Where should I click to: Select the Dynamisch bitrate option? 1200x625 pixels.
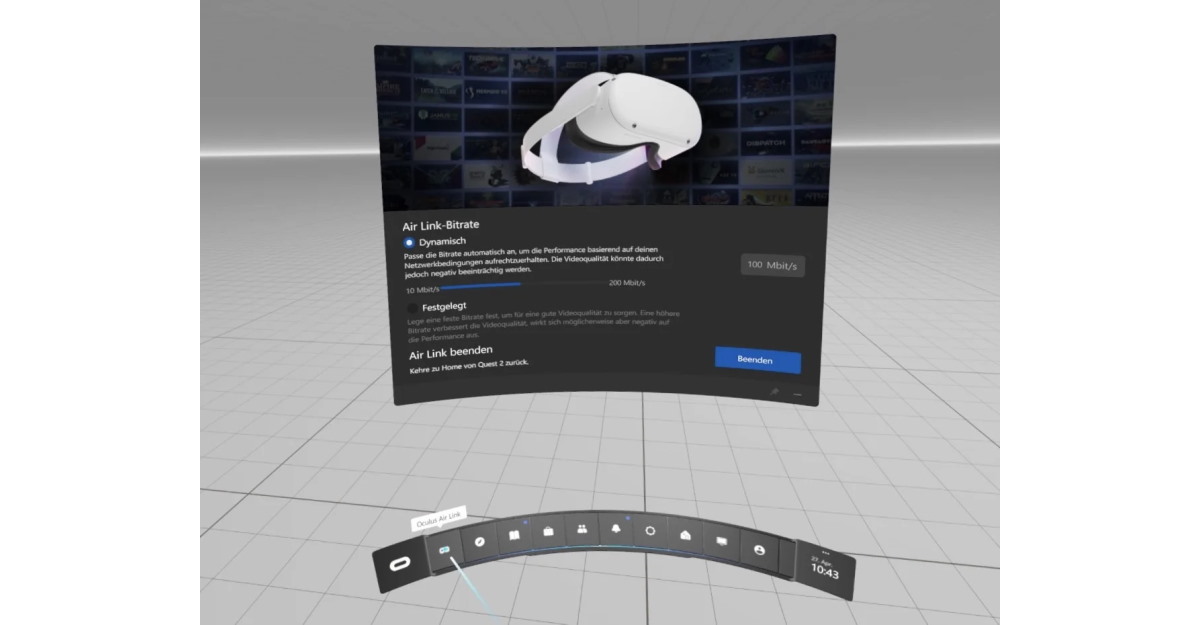(410, 242)
